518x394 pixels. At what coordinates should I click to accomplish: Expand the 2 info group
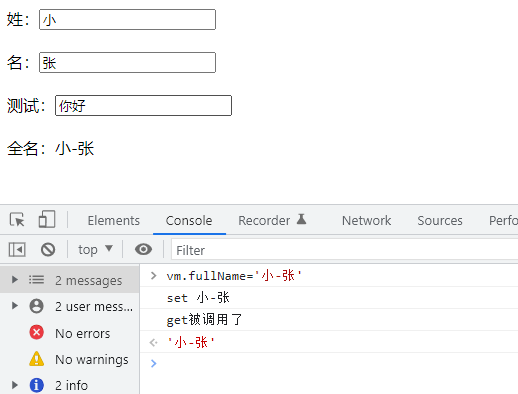click(15, 385)
